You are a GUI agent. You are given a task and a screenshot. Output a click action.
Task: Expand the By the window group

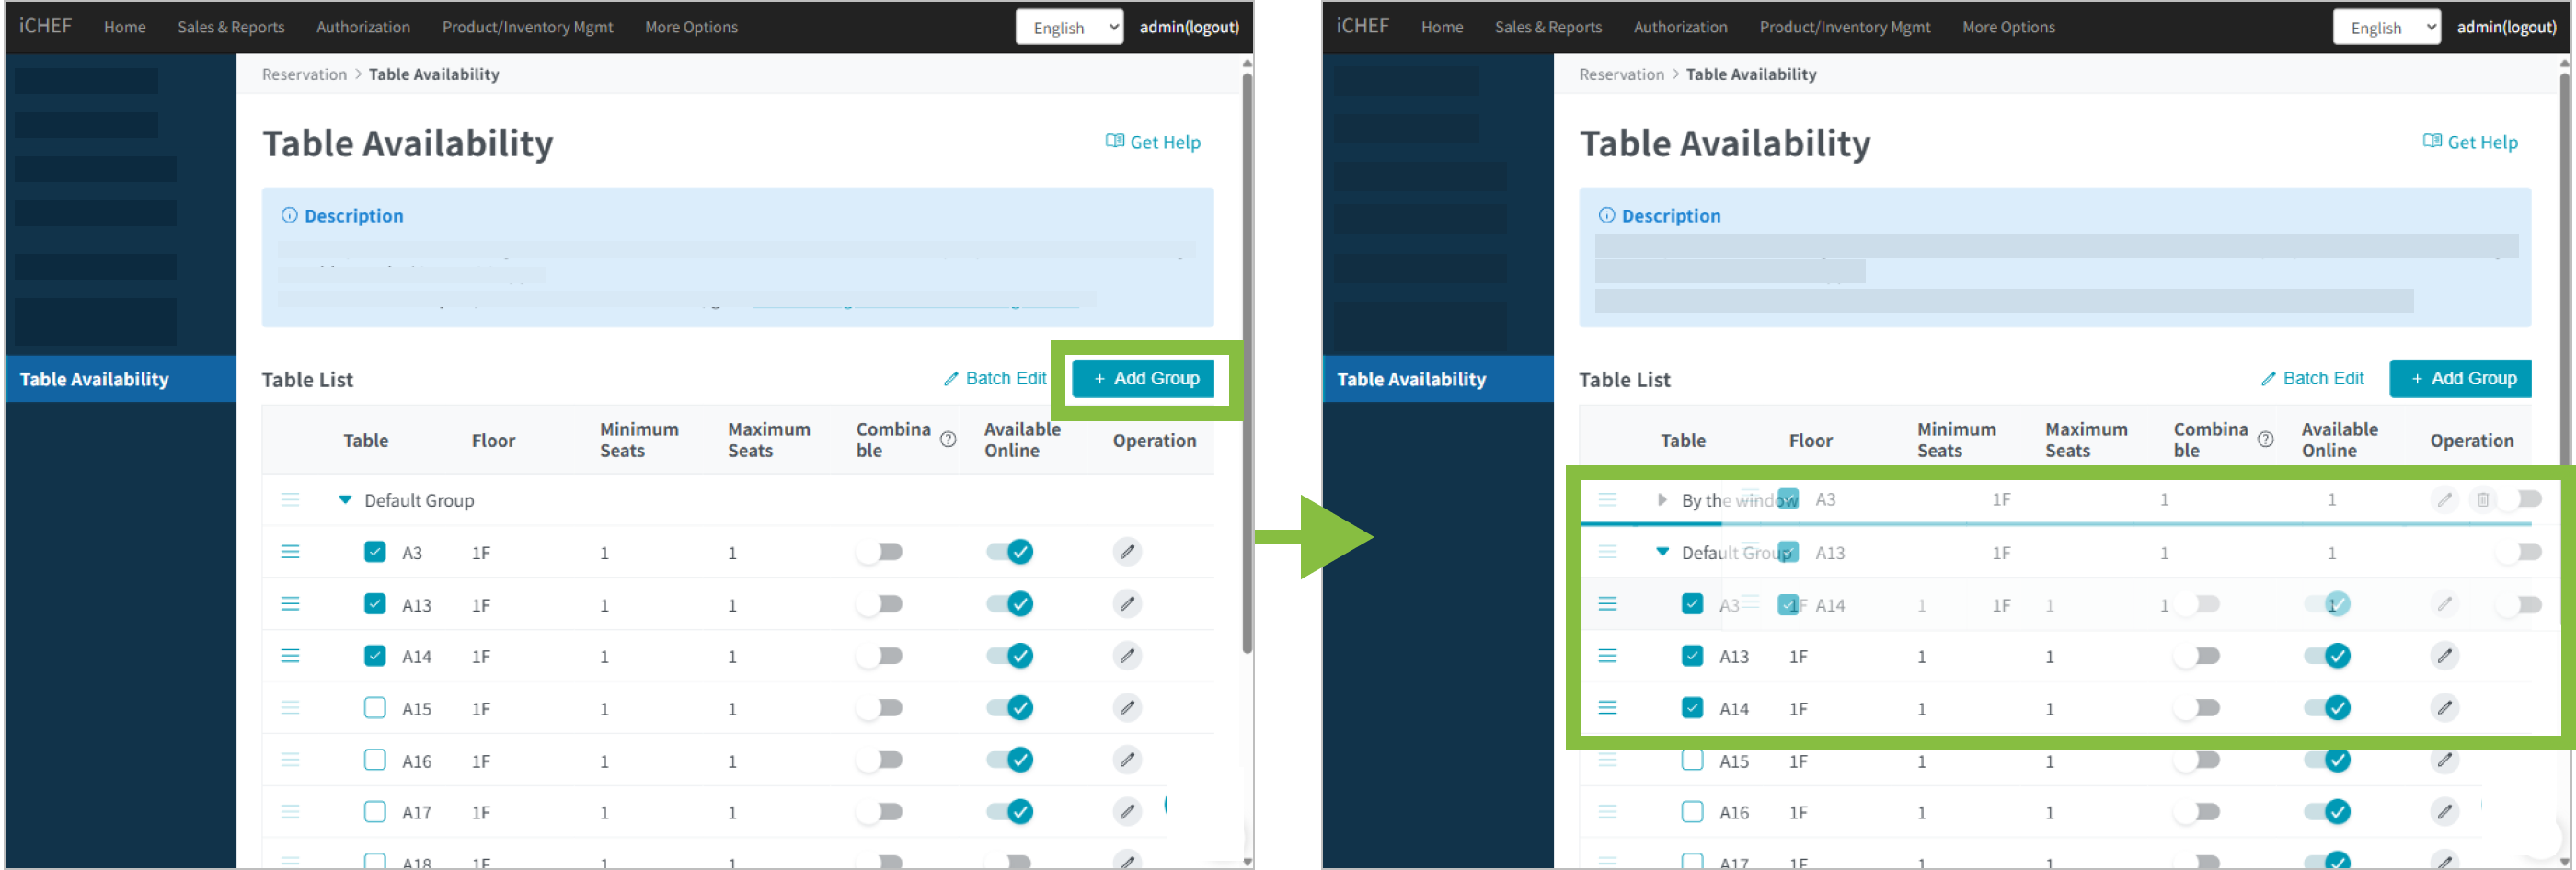coord(1661,500)
